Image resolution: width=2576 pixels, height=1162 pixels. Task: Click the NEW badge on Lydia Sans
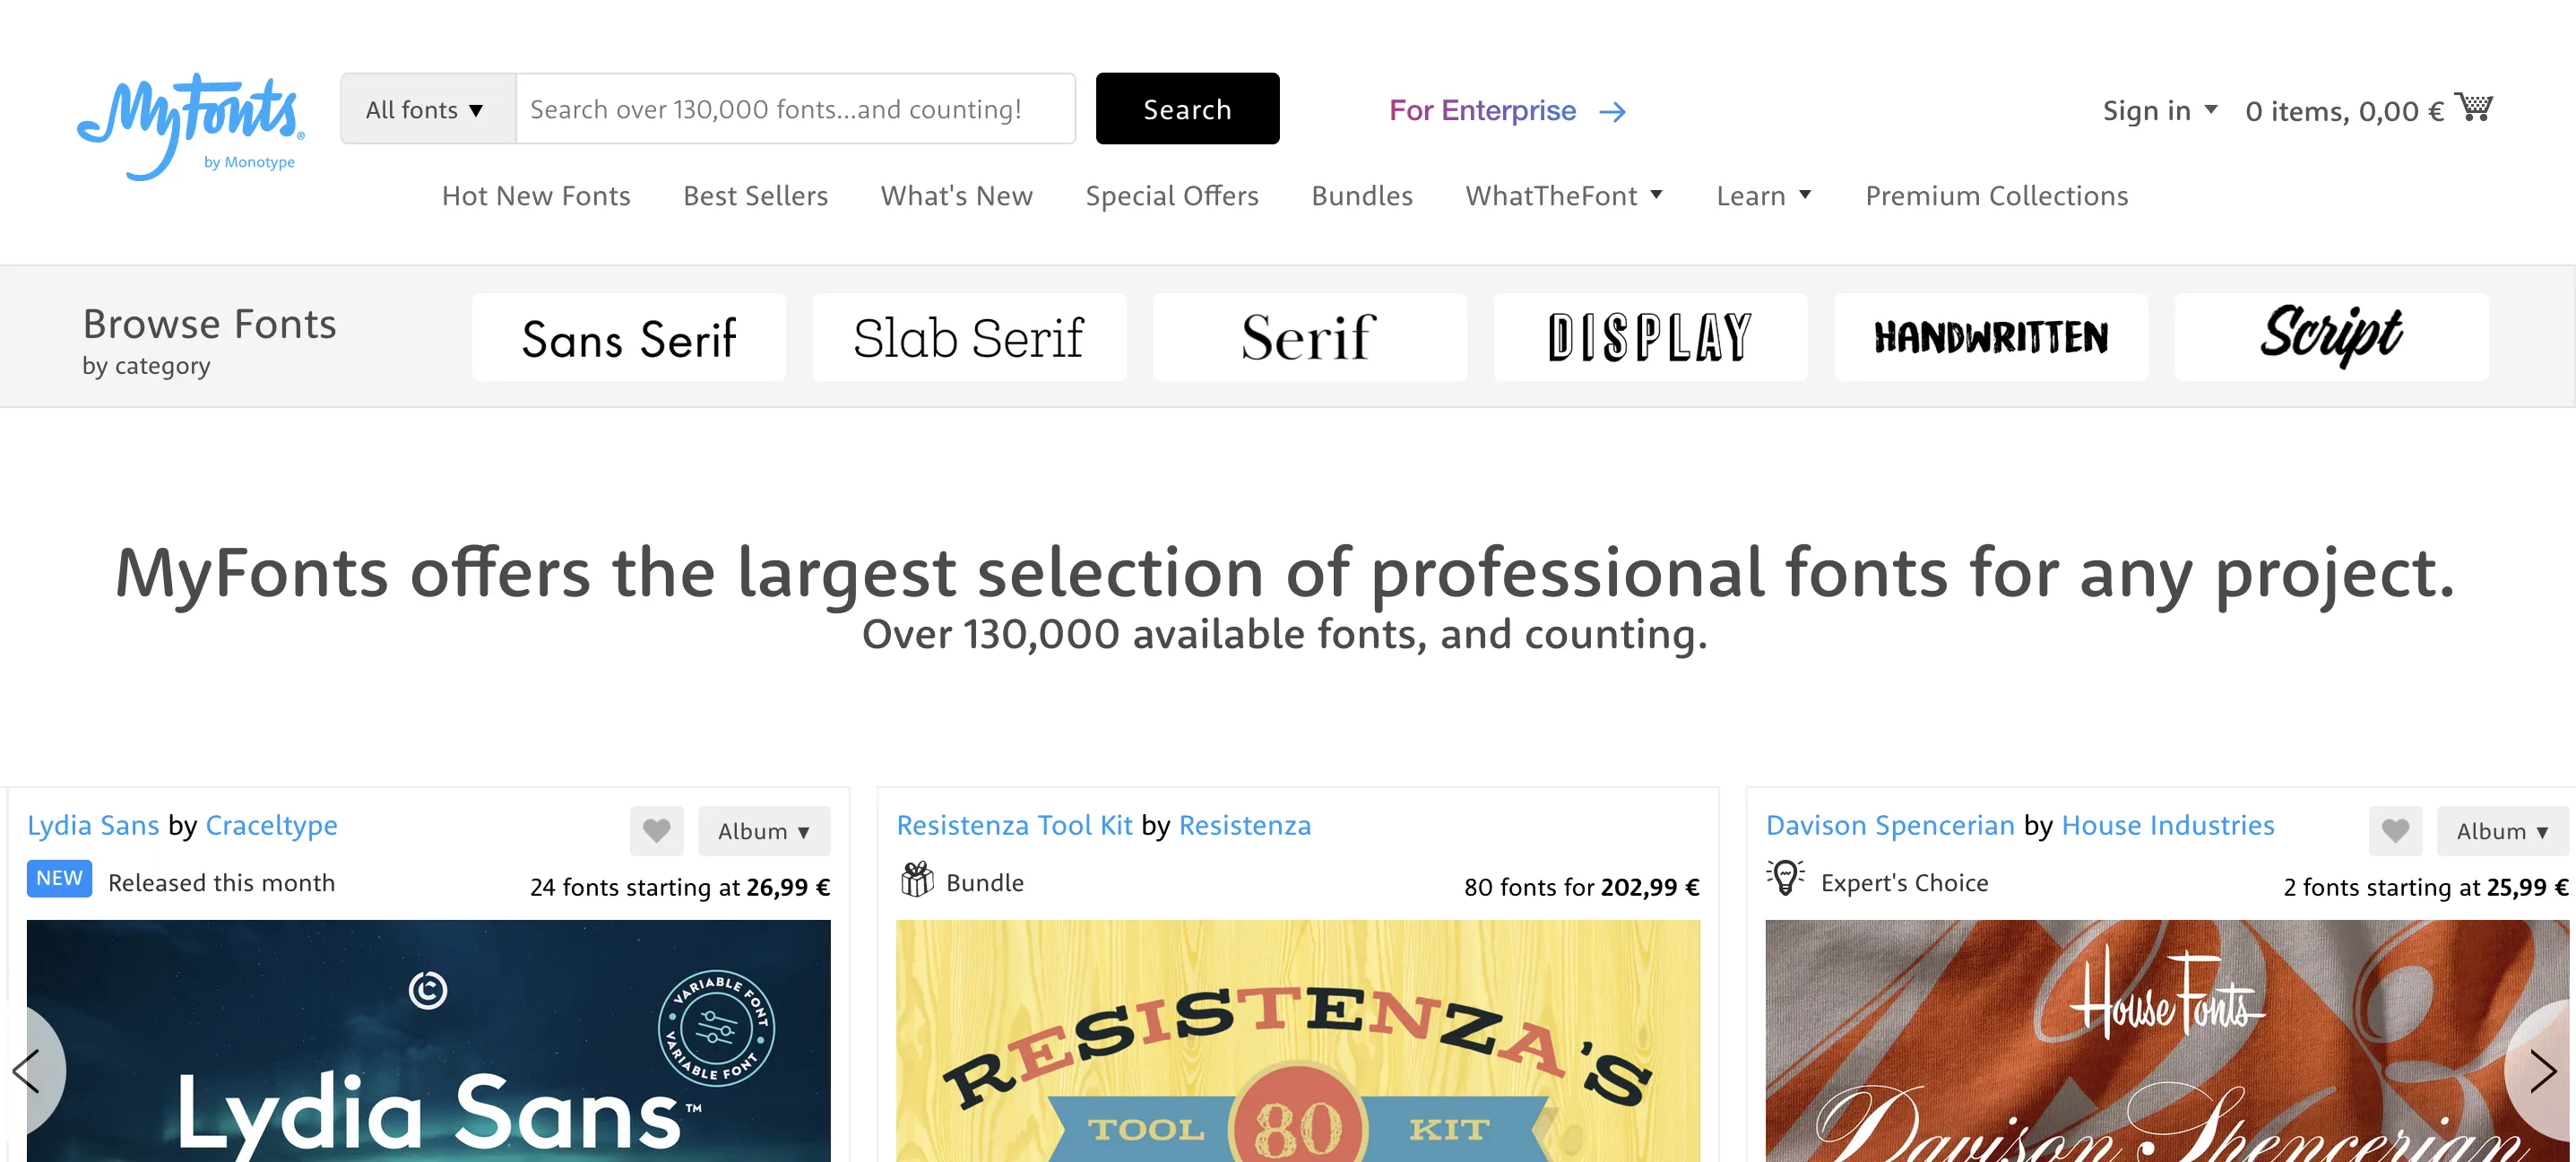point(59,878)
